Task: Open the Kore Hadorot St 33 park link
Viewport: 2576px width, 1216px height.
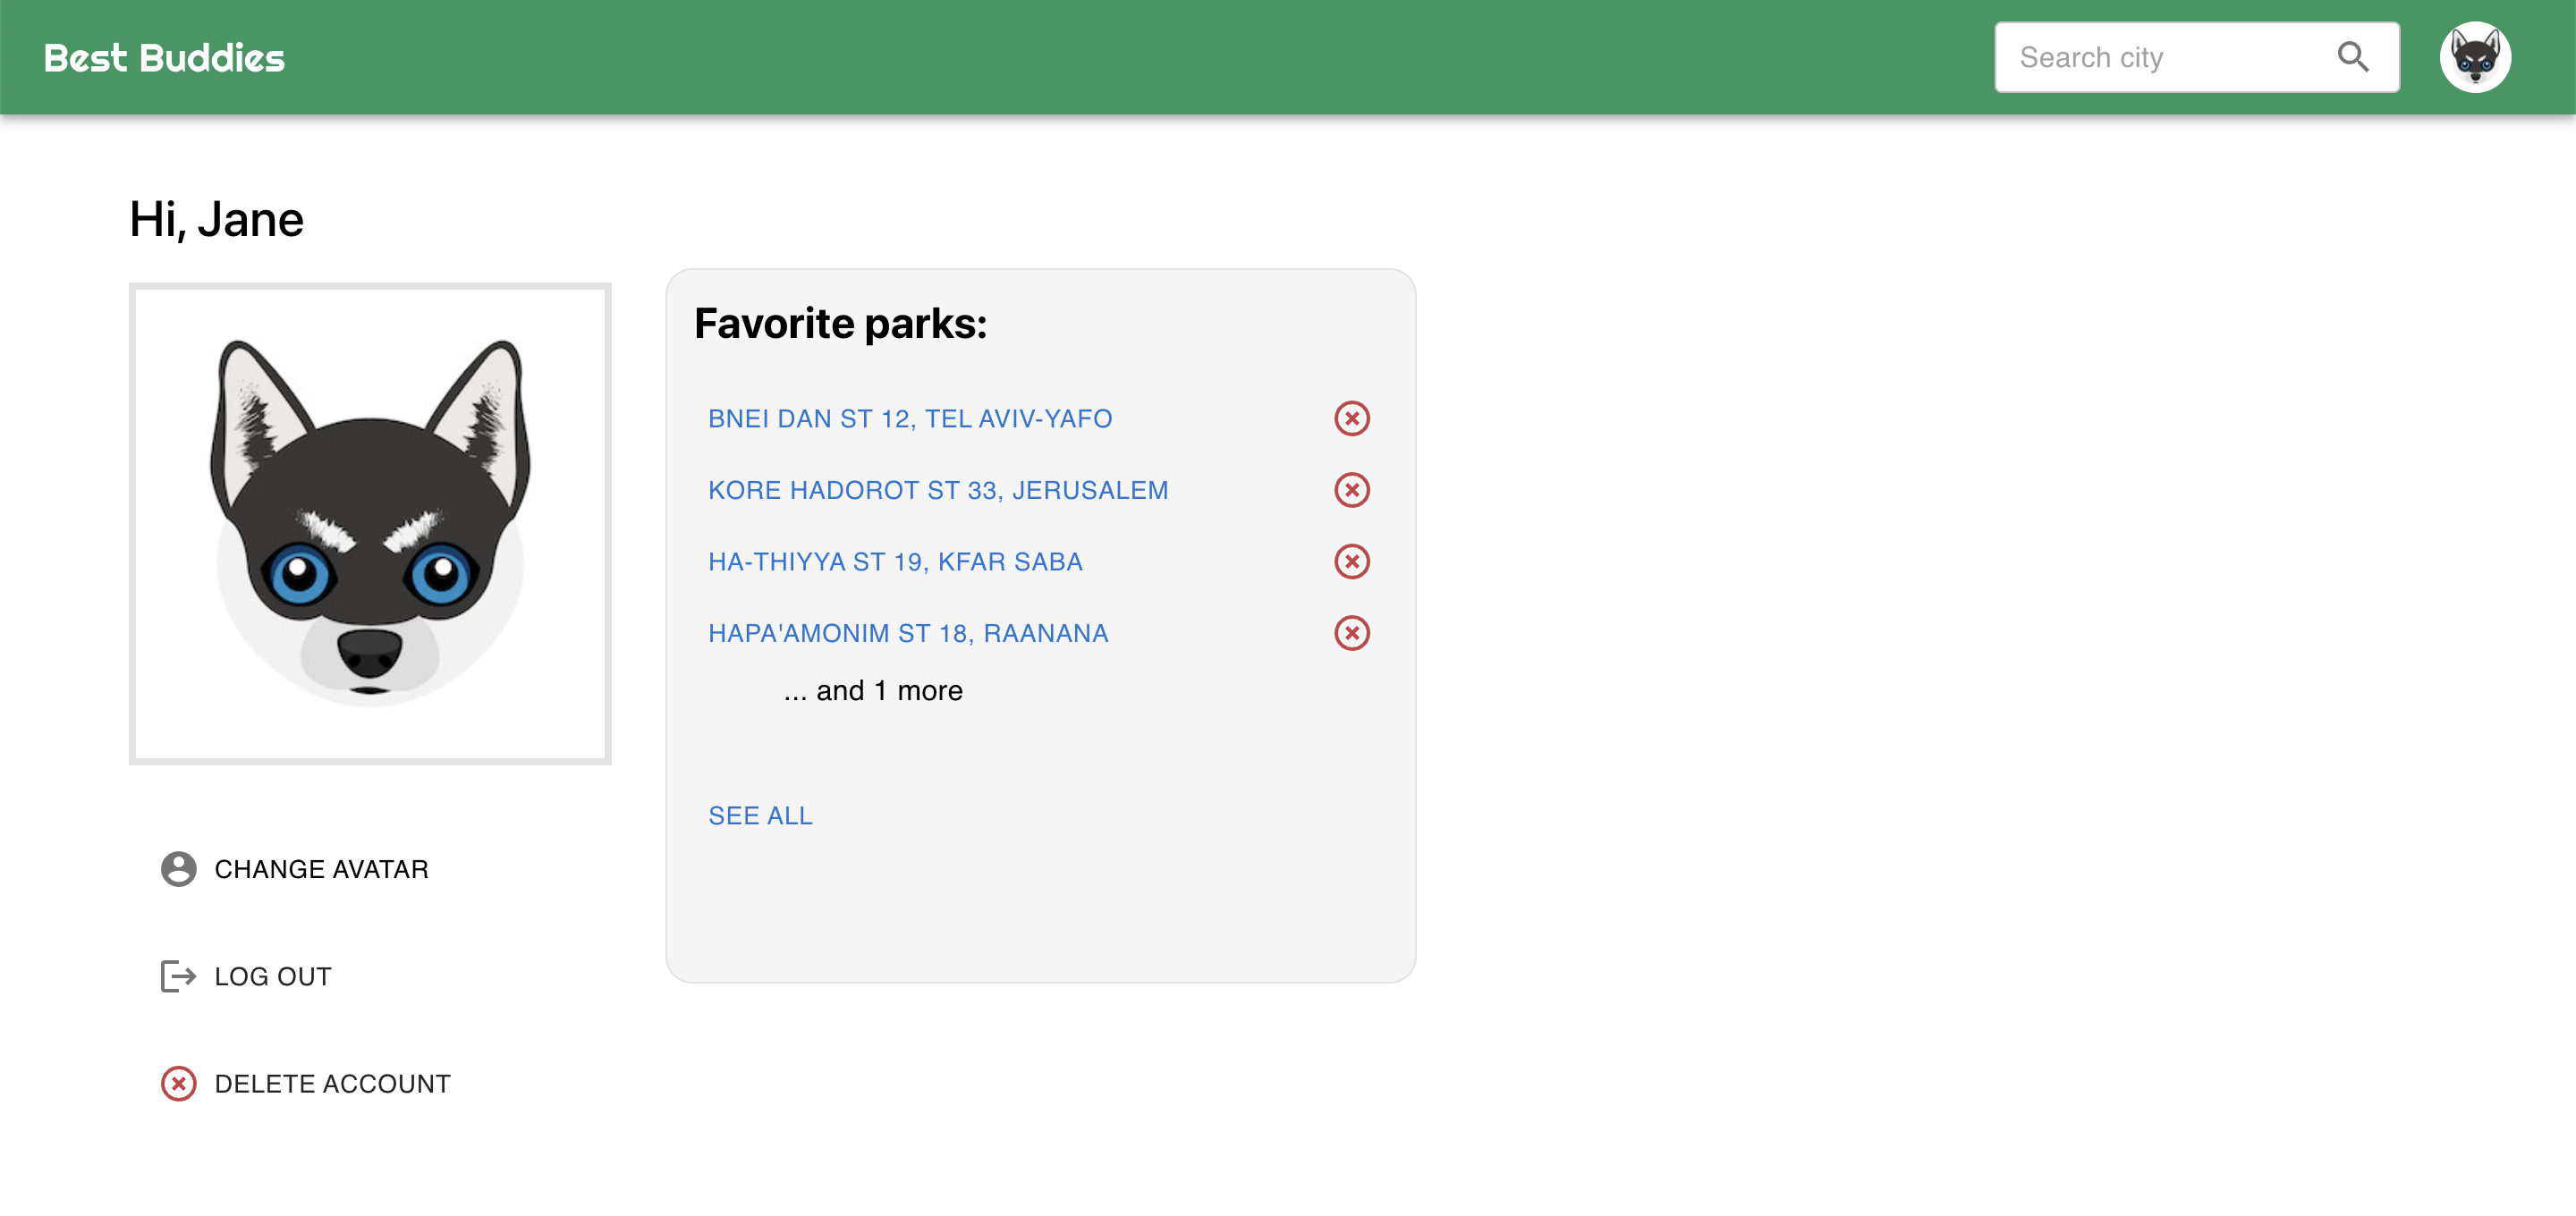Action: (937, 490)
